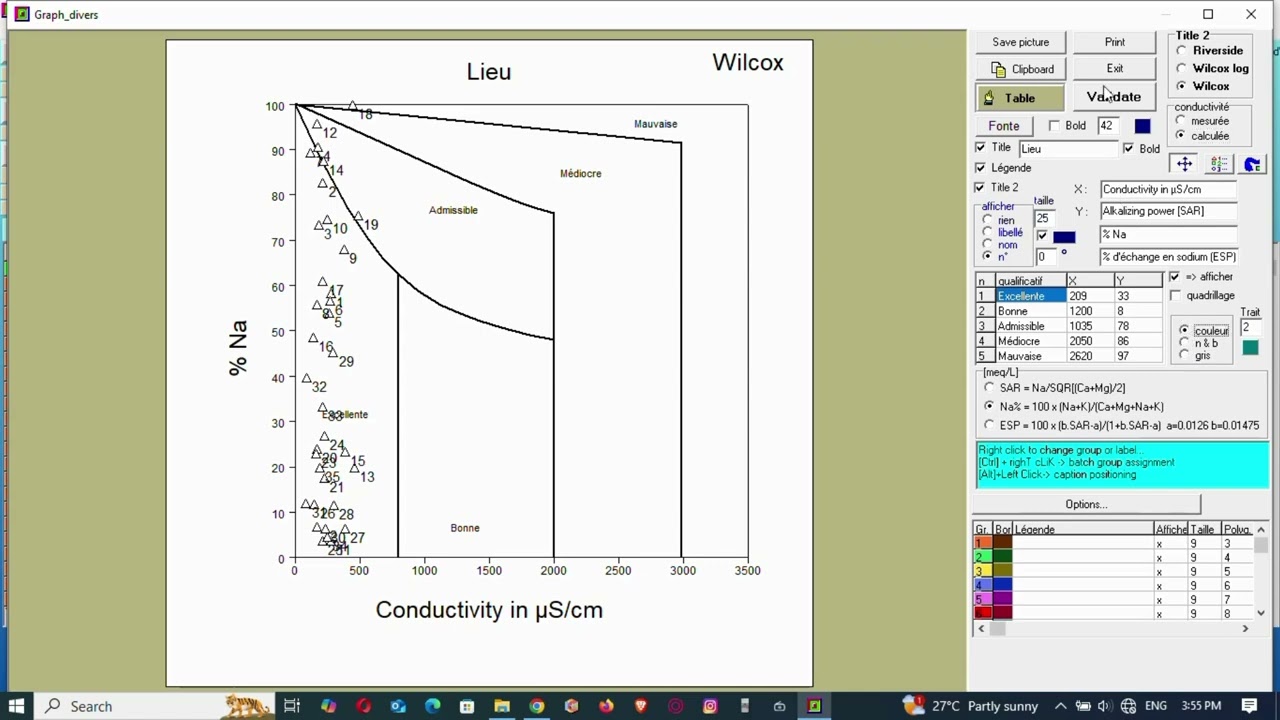
Task: Click the groups list scroll-right arrow
Action: 1245,628
